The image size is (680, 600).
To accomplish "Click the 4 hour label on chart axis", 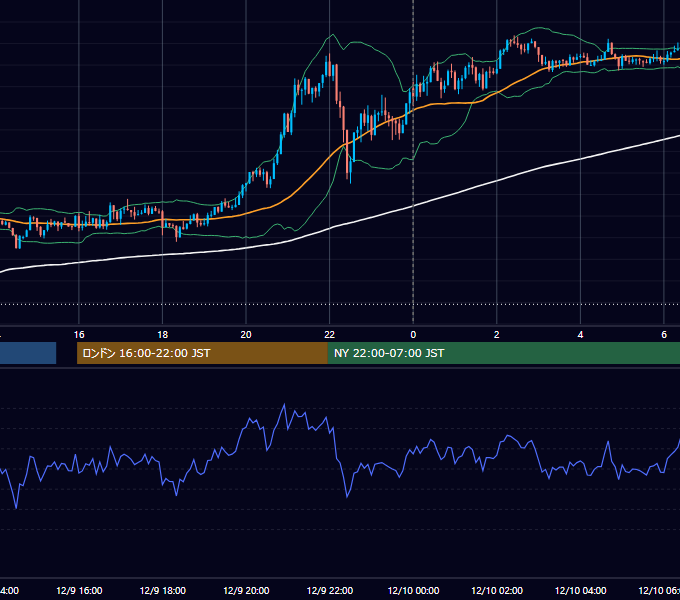I will (x=580, y=335).
